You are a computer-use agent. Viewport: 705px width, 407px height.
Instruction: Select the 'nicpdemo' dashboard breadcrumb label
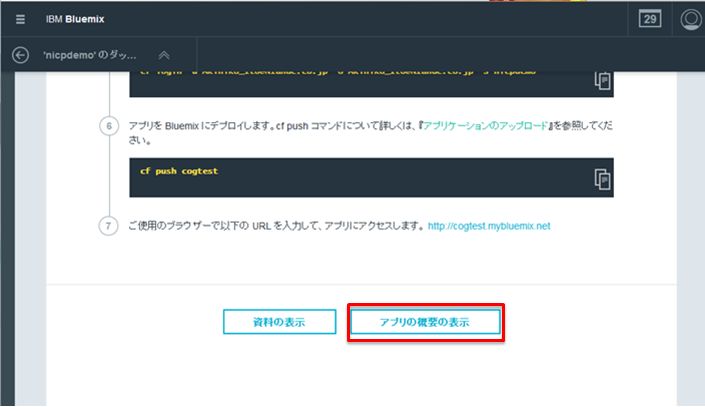(90, 55)
